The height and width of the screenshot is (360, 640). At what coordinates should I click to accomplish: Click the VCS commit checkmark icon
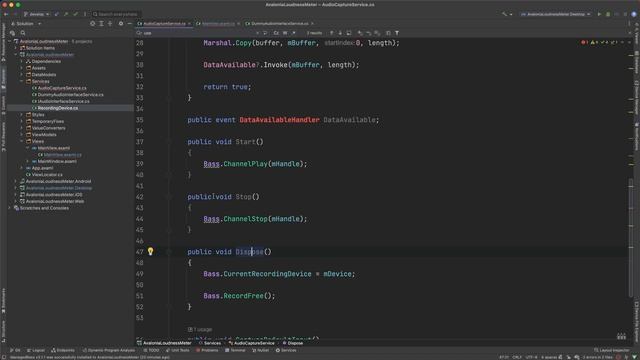pyautogui.click(x=75, y=14)
